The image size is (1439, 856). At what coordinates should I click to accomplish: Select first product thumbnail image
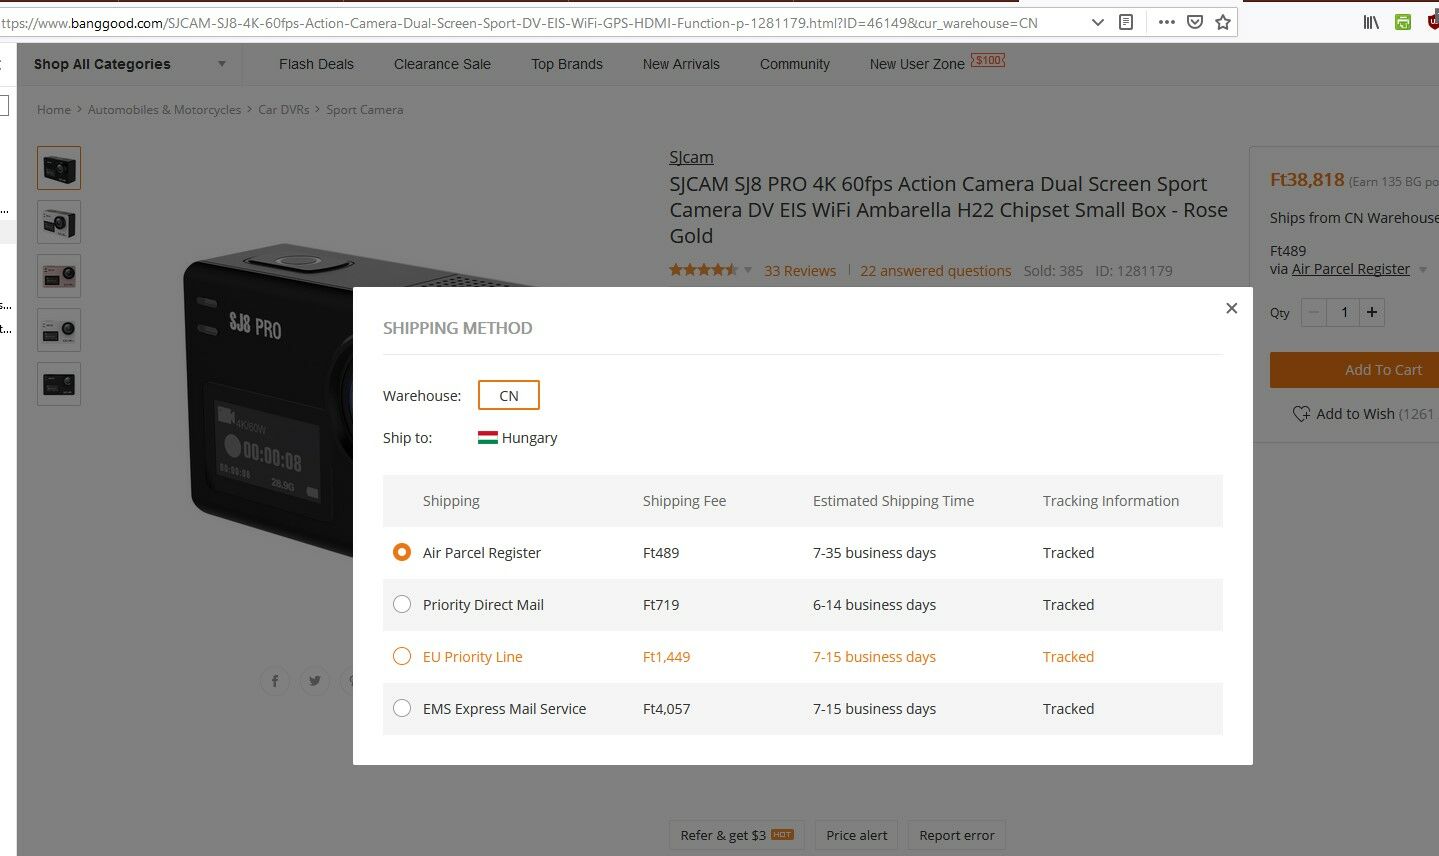pyautogui.click(x=59, y=168)
